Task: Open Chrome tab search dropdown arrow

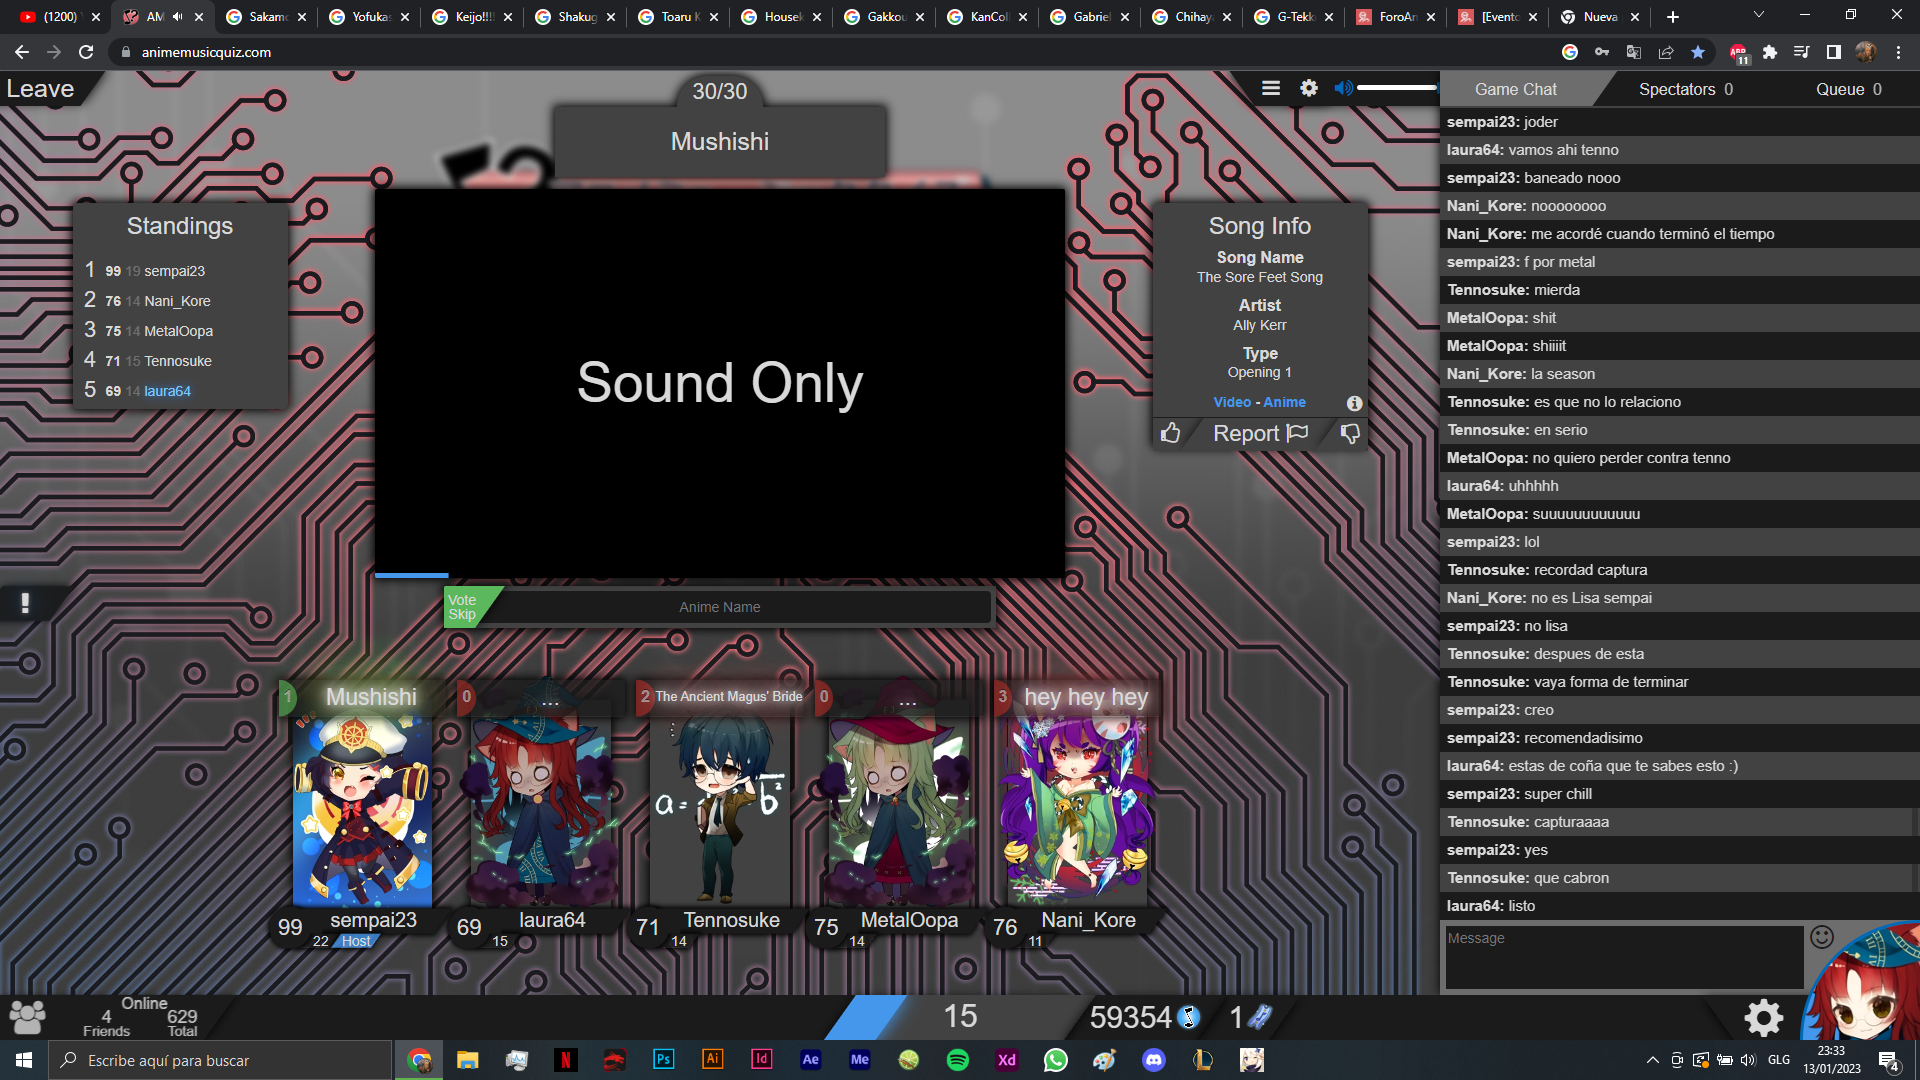Action: coord(1758,15)
